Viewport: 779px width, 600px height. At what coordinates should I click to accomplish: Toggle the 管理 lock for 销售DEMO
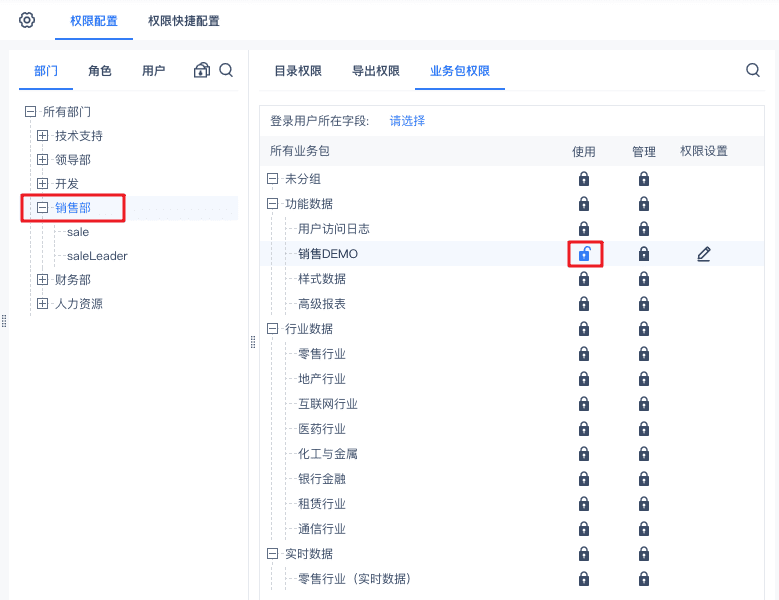644,254
